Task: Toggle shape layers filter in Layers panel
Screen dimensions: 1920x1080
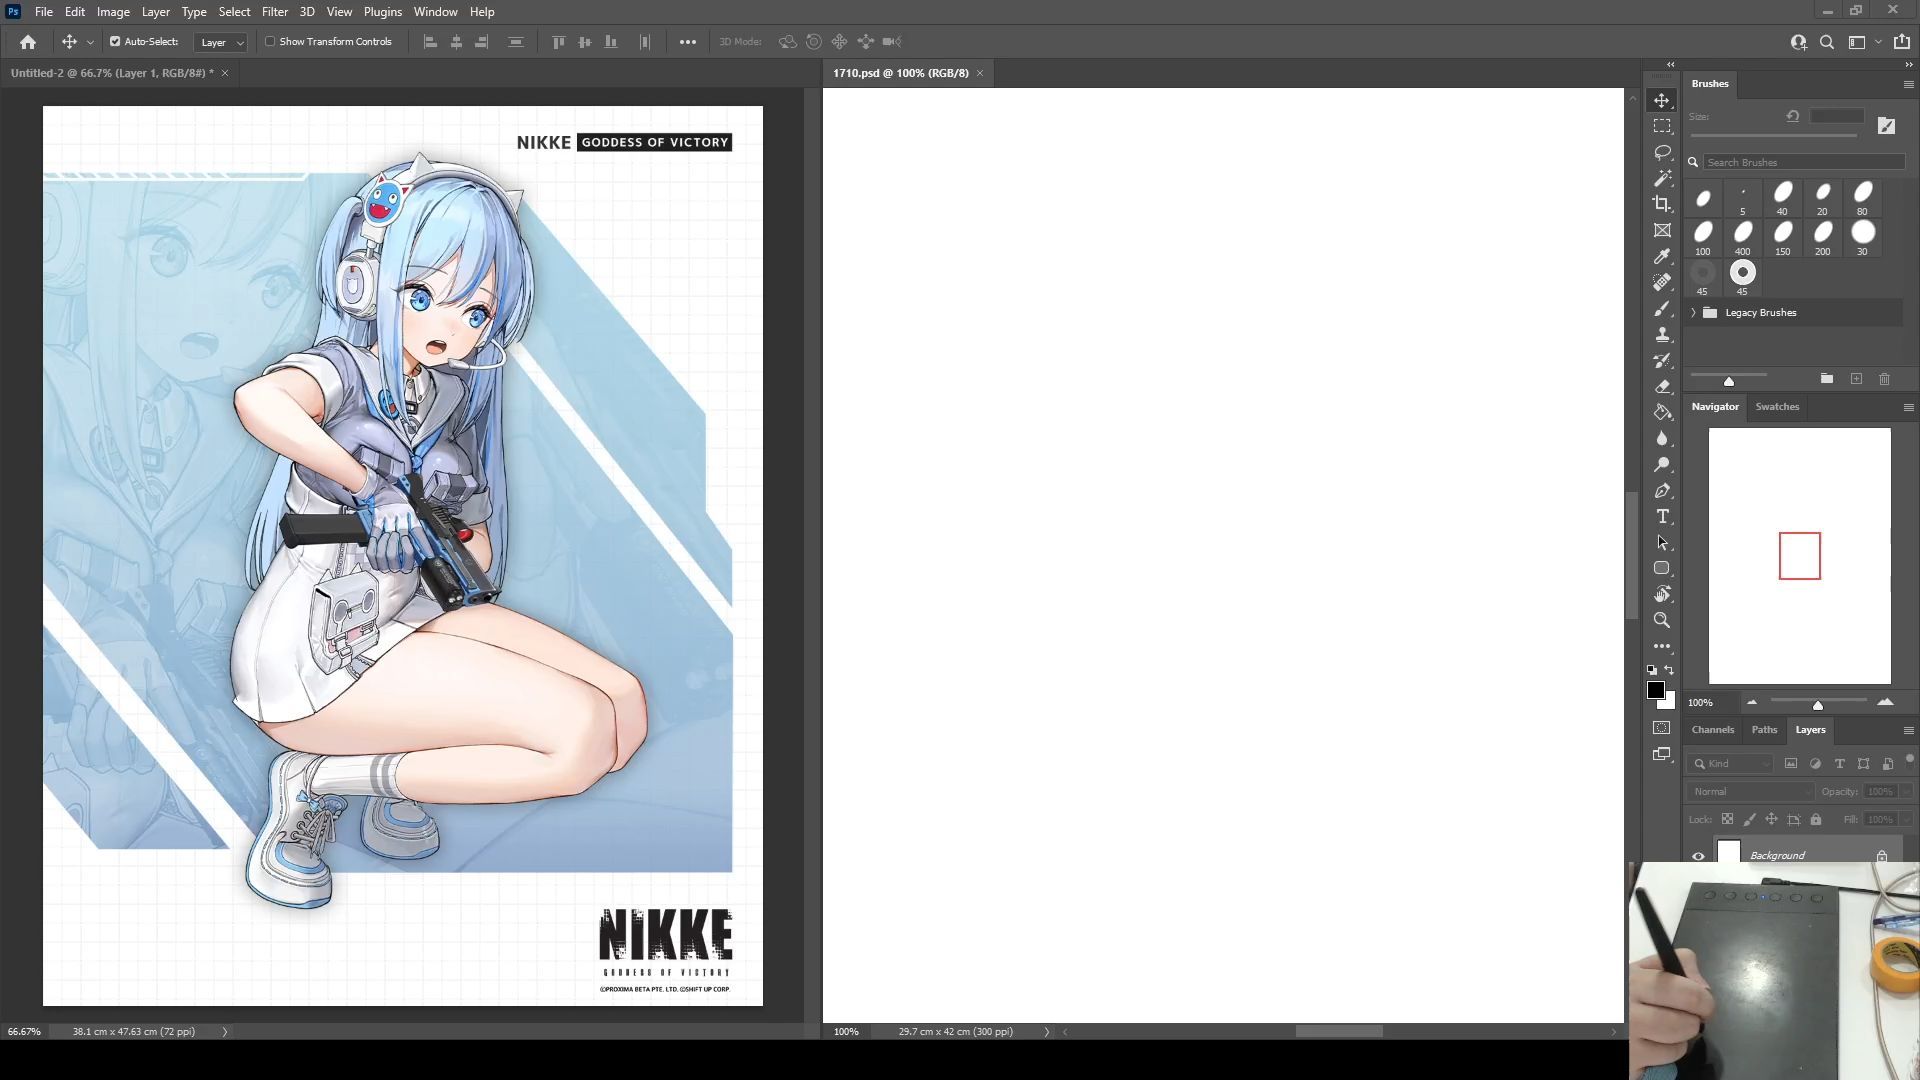Action: (1863, 763)
